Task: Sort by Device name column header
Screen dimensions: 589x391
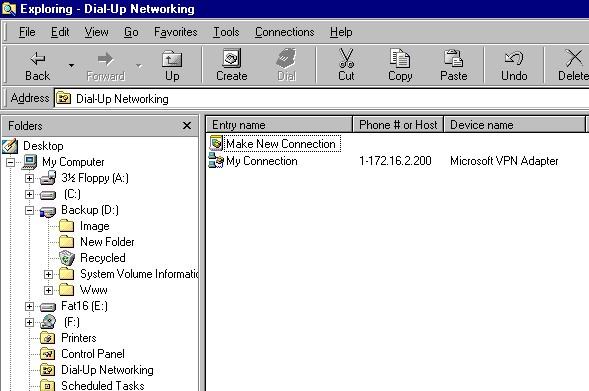Action: point(514,125)
